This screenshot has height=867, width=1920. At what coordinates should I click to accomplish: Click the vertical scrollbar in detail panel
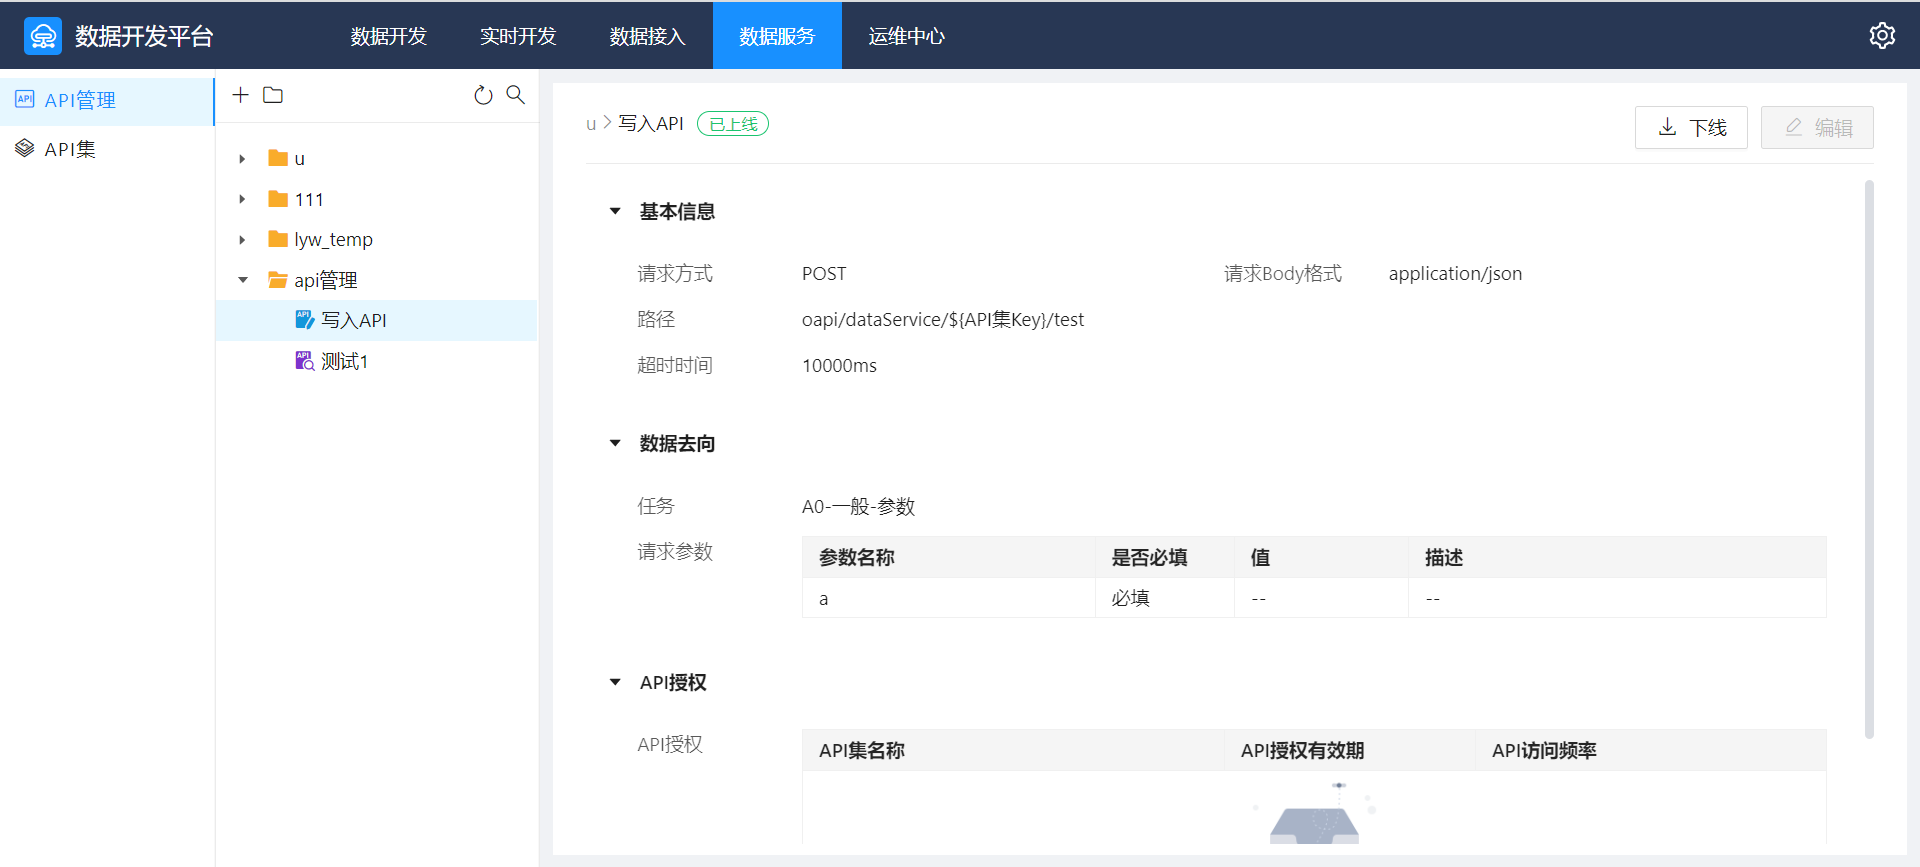pos(1868,460)
